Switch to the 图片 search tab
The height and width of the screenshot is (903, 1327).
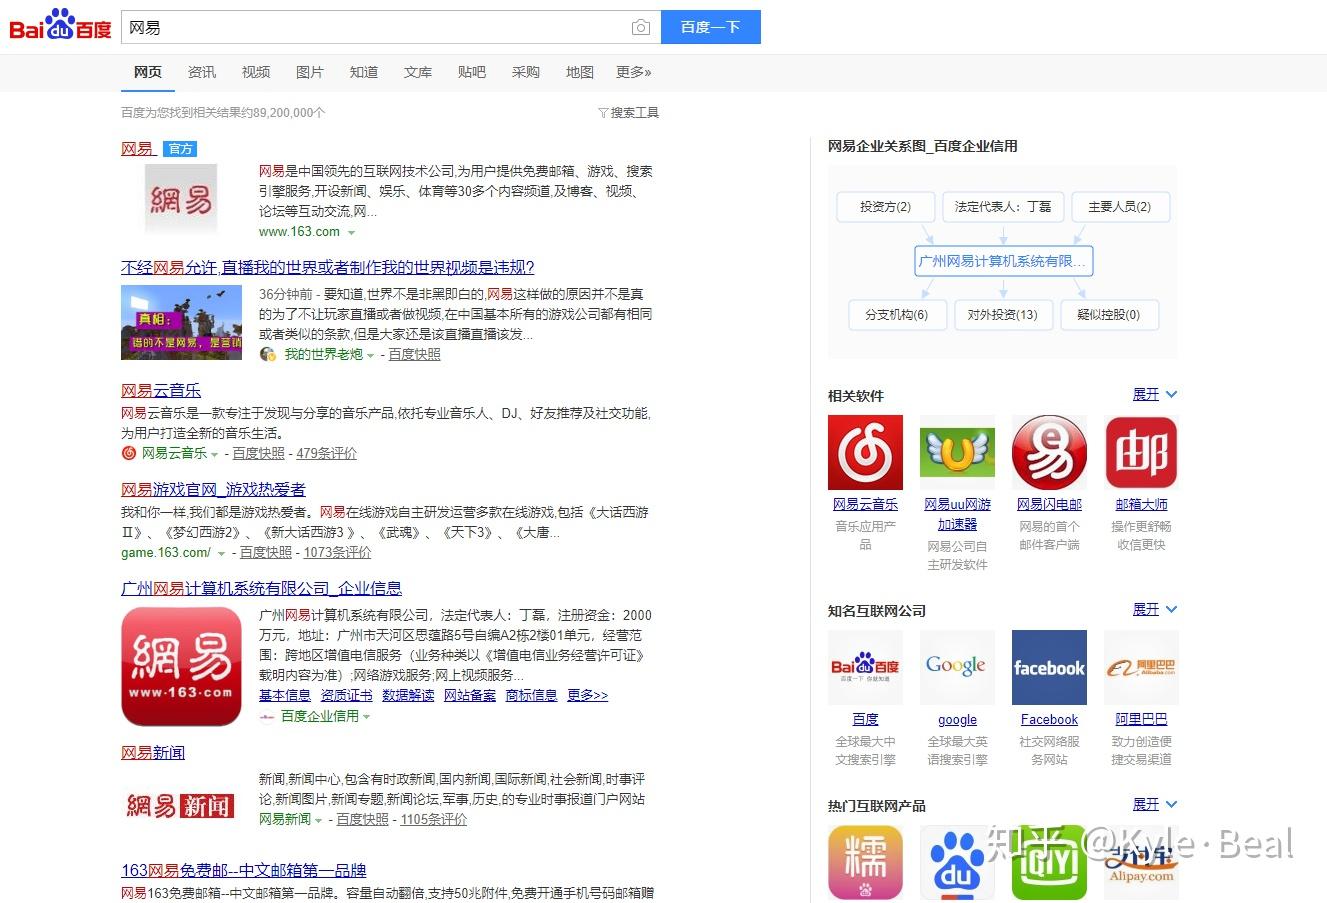[310, 71]
